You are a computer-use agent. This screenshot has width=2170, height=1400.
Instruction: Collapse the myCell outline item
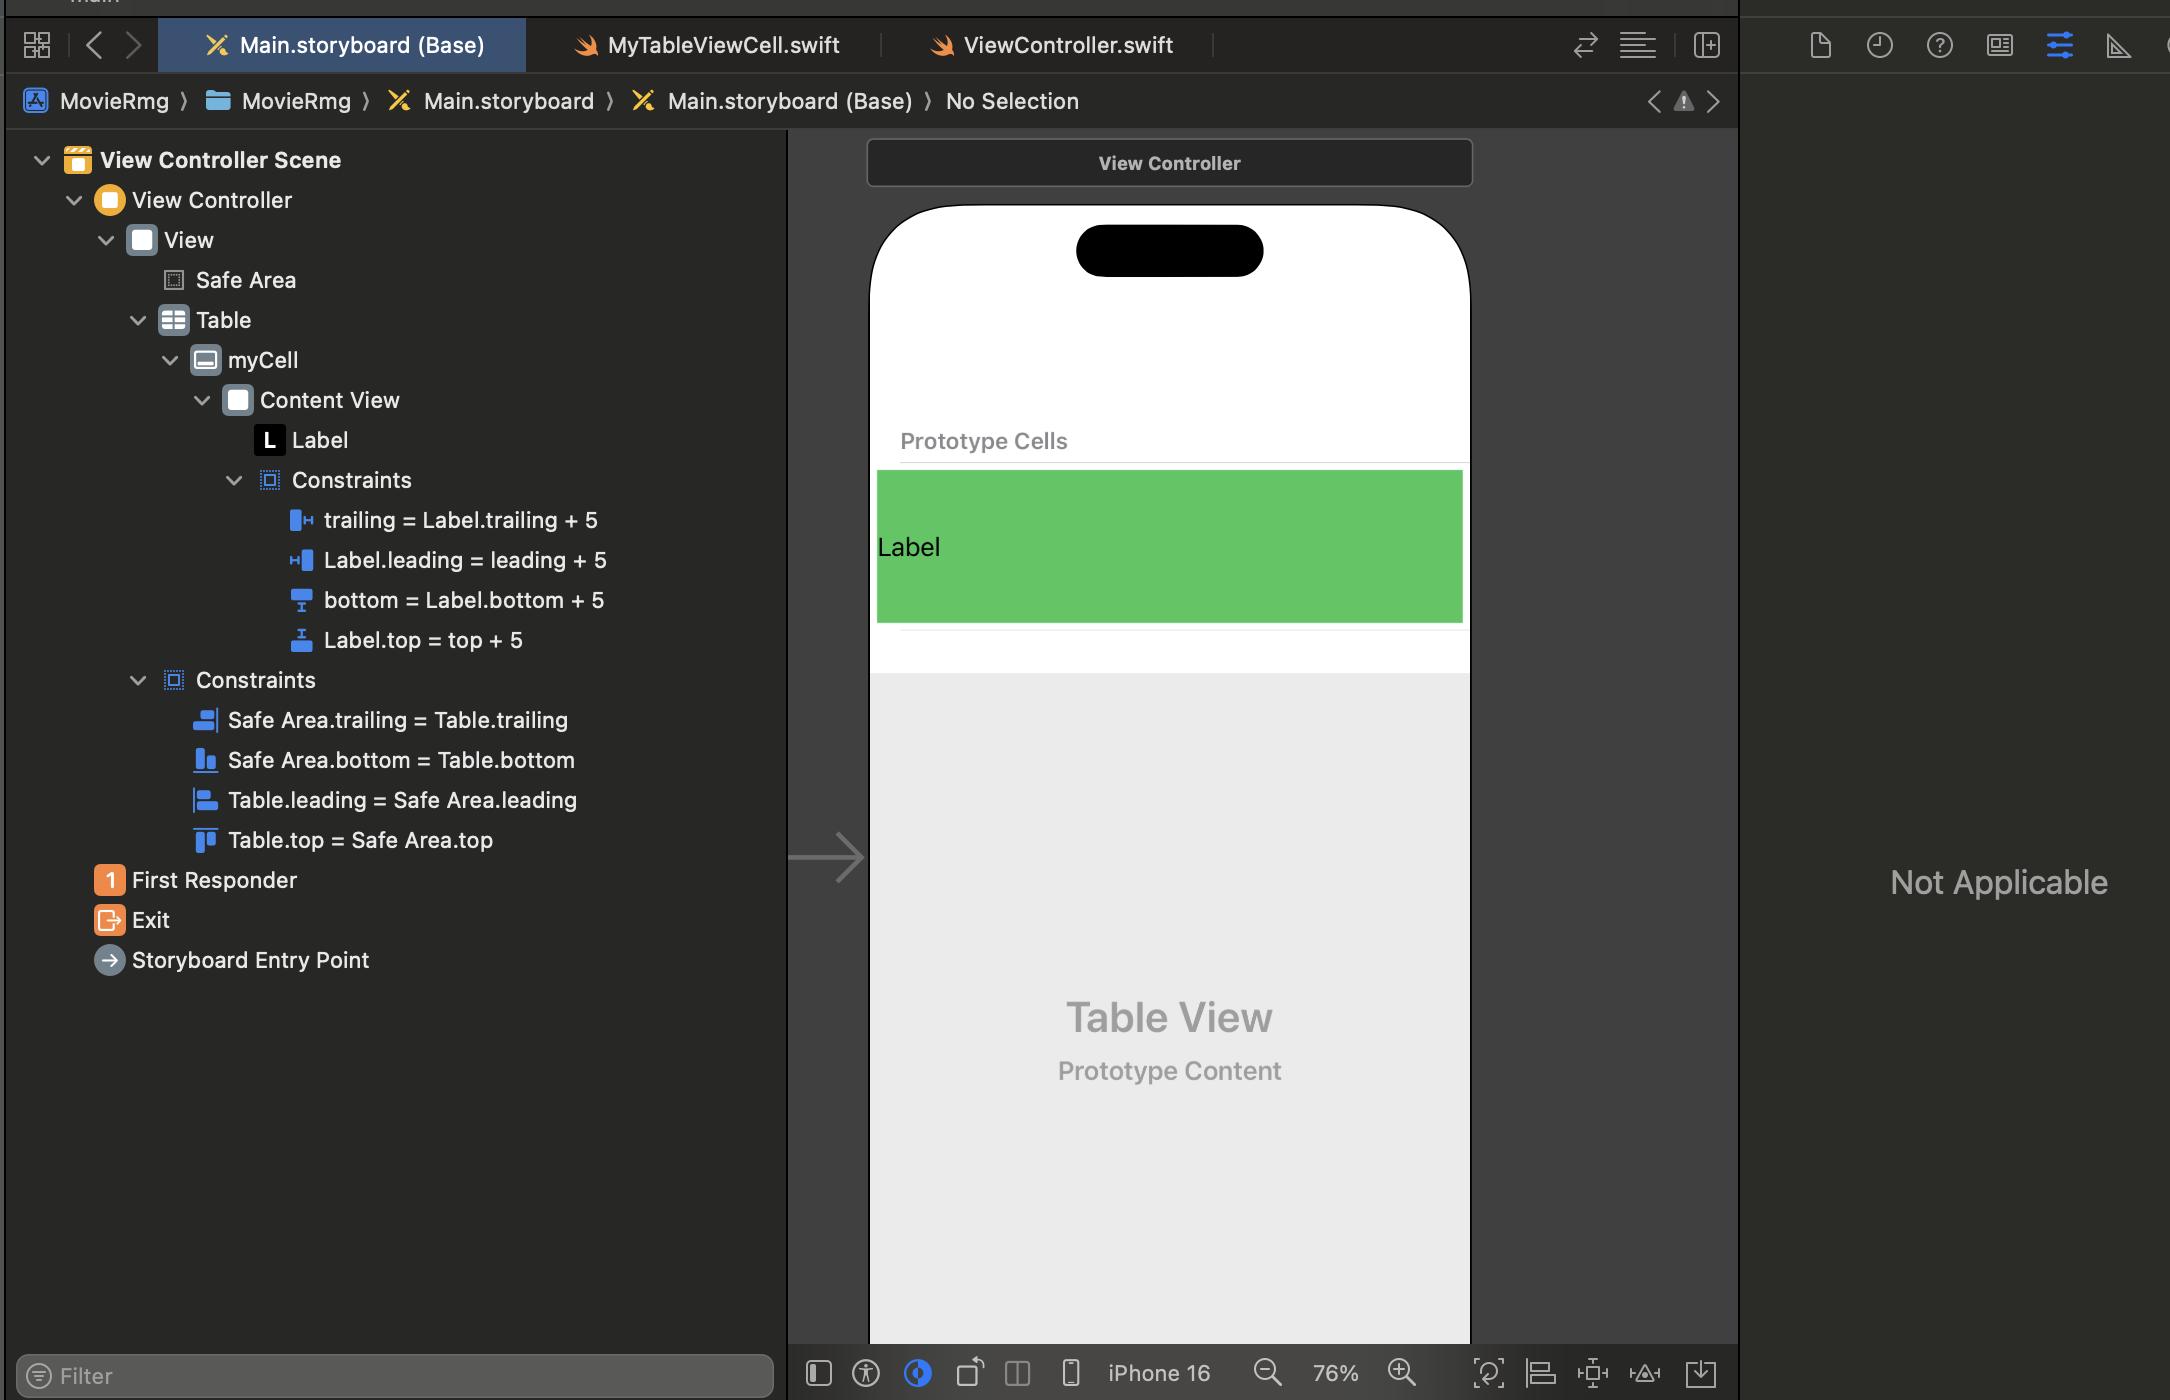tap(170, 360)
